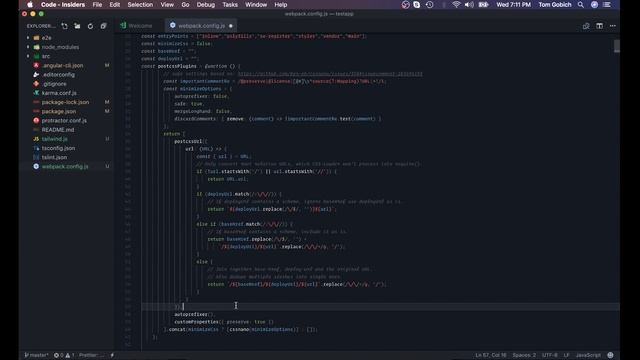Click the github URL in code comment
Image resolution: width=640 pixels, height=360 pixels.
[330, 74]
